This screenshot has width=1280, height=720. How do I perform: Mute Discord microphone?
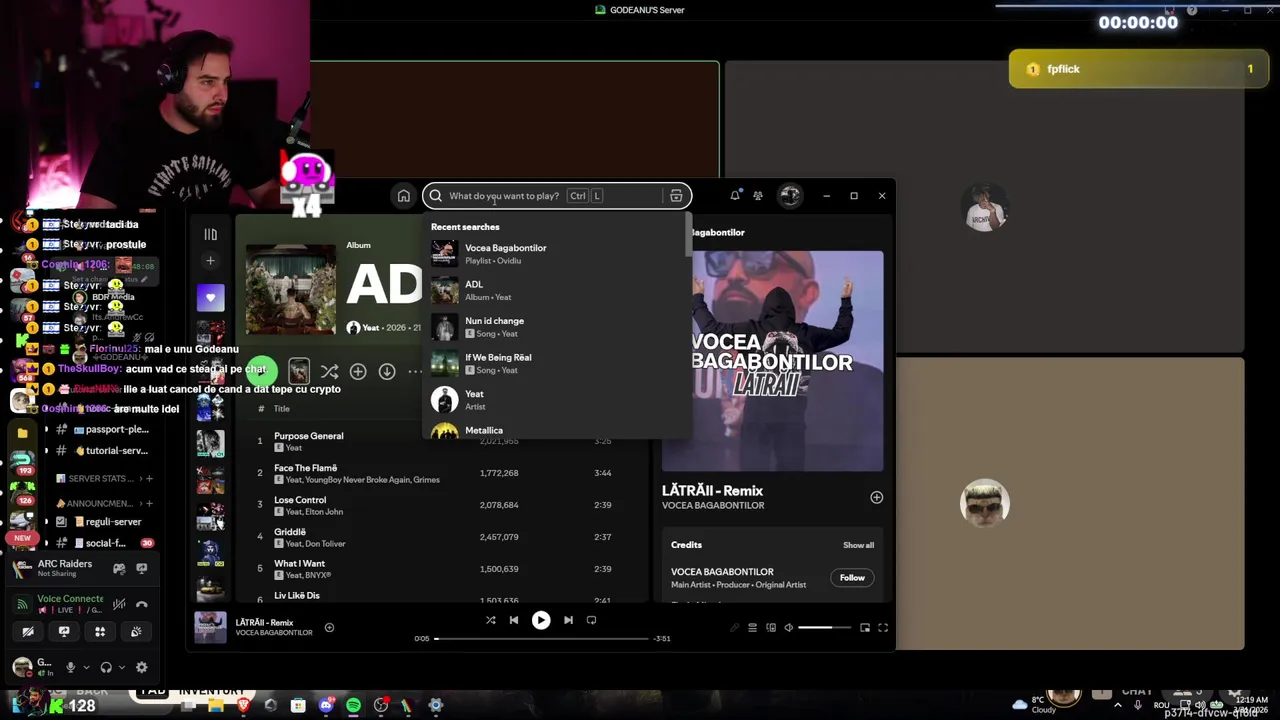pyautogui.click(x=70, y=667)
